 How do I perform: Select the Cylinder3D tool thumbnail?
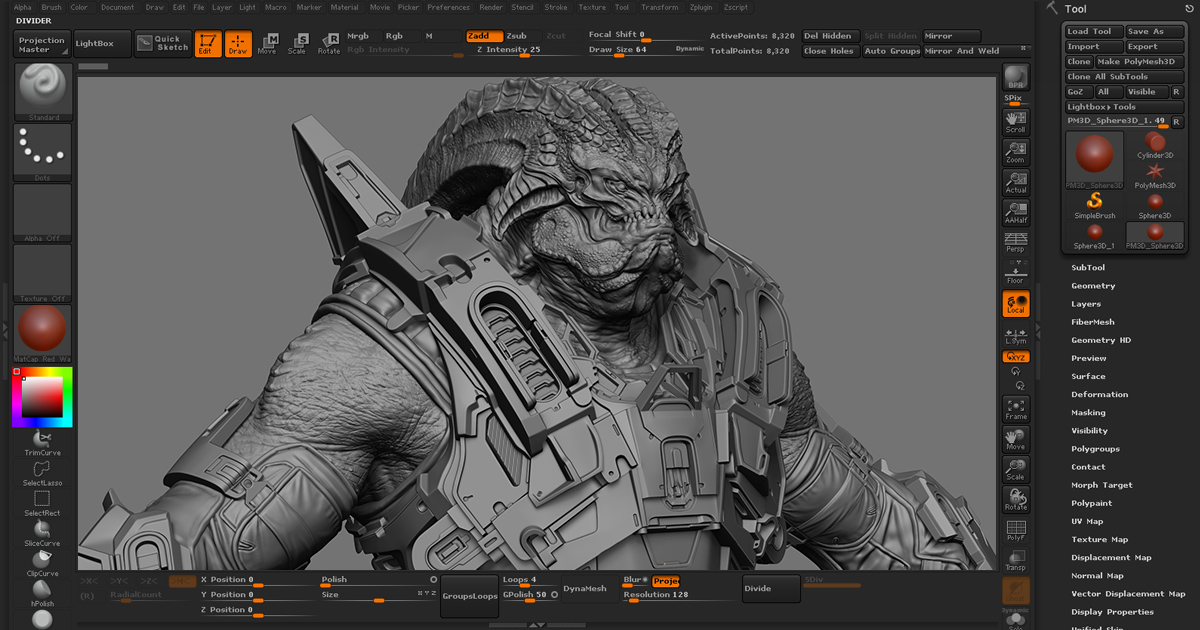click(x=1155, y=144)
